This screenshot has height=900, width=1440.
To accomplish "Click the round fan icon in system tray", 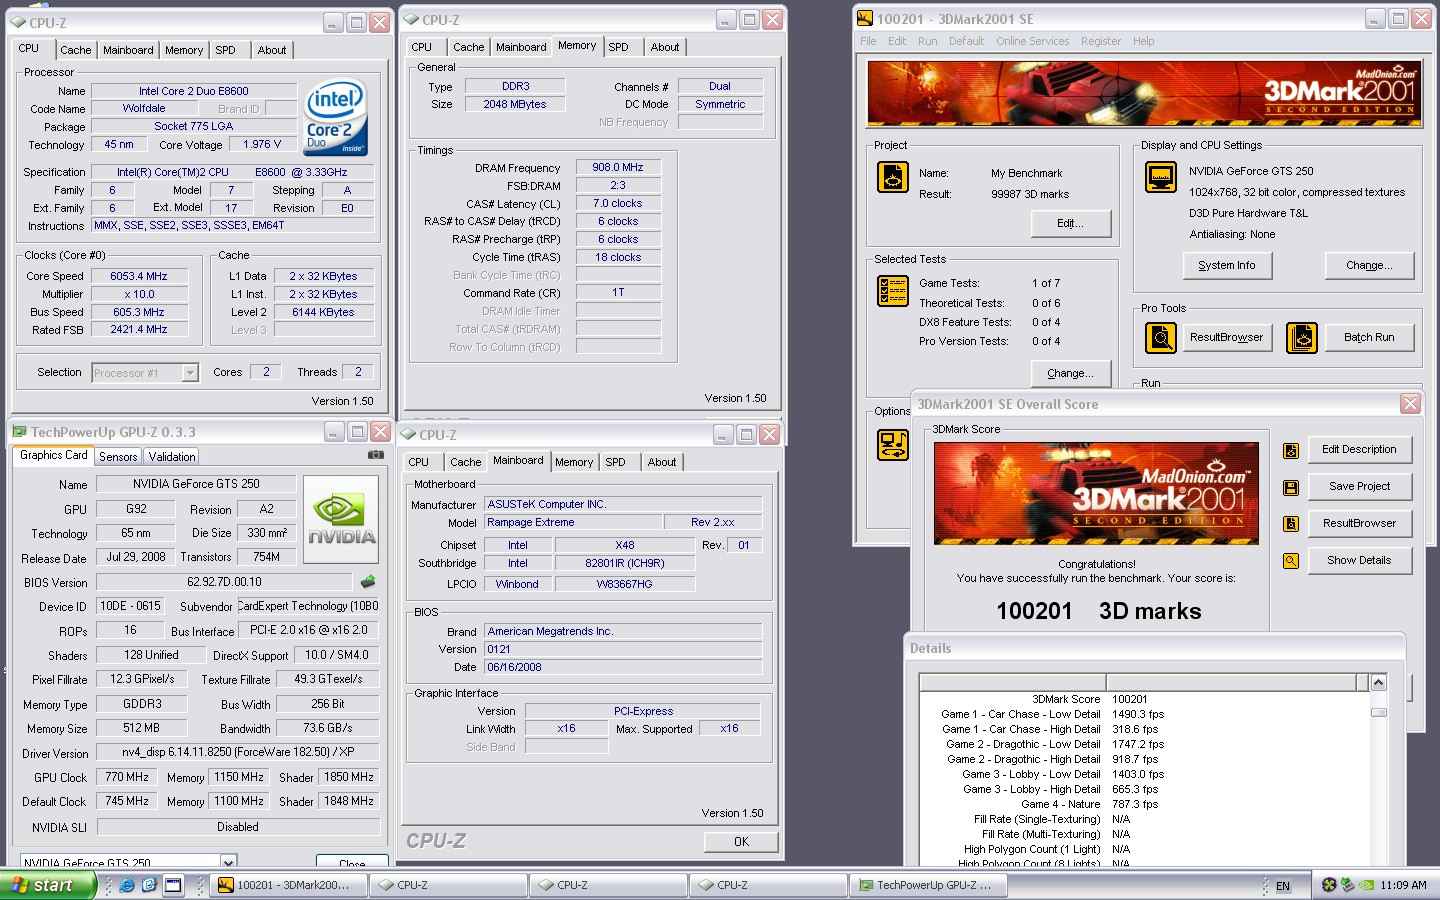I will pos(1328,885).
